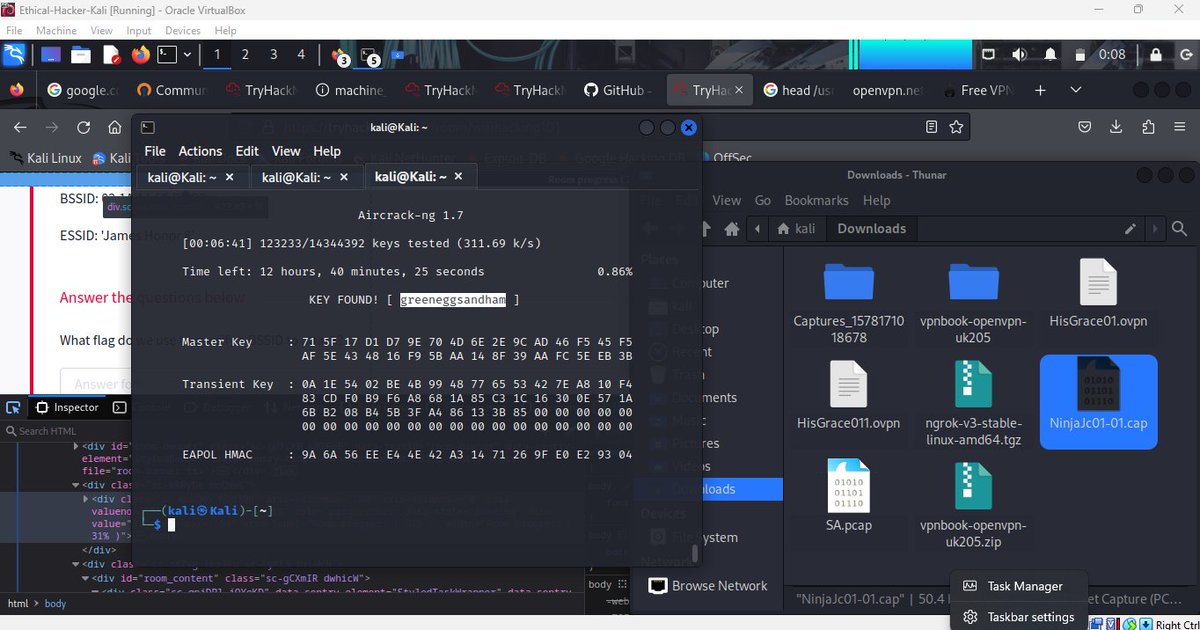Switch to workspace 3

(273, 54)
